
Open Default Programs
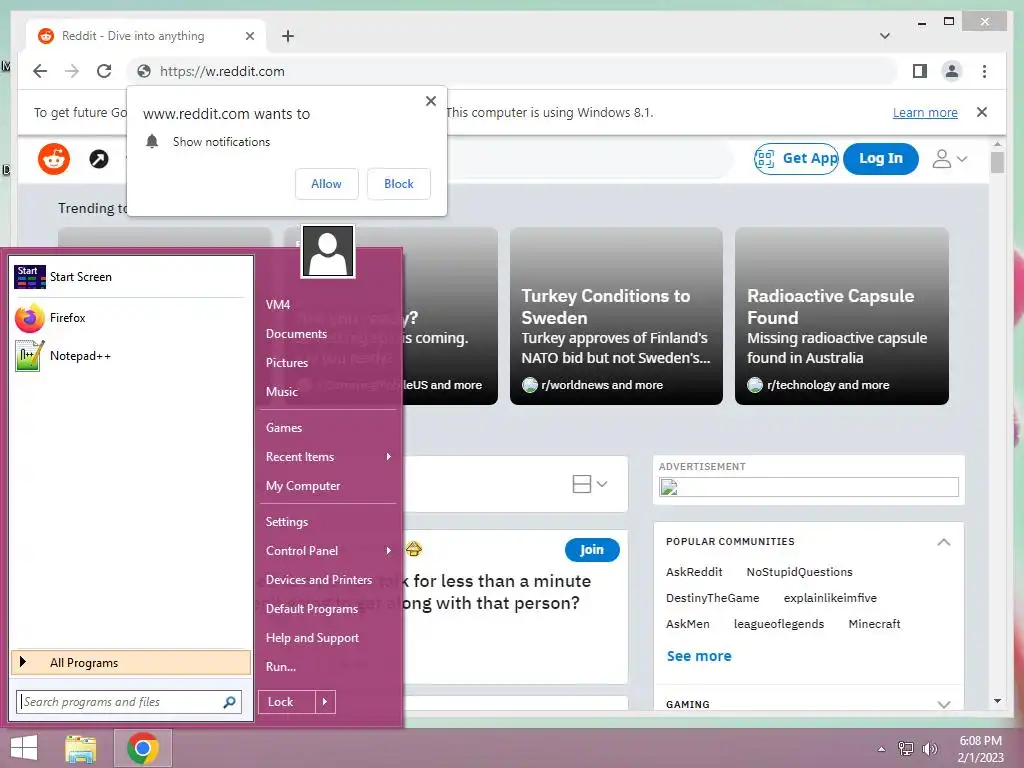click(x=312, y=609)
